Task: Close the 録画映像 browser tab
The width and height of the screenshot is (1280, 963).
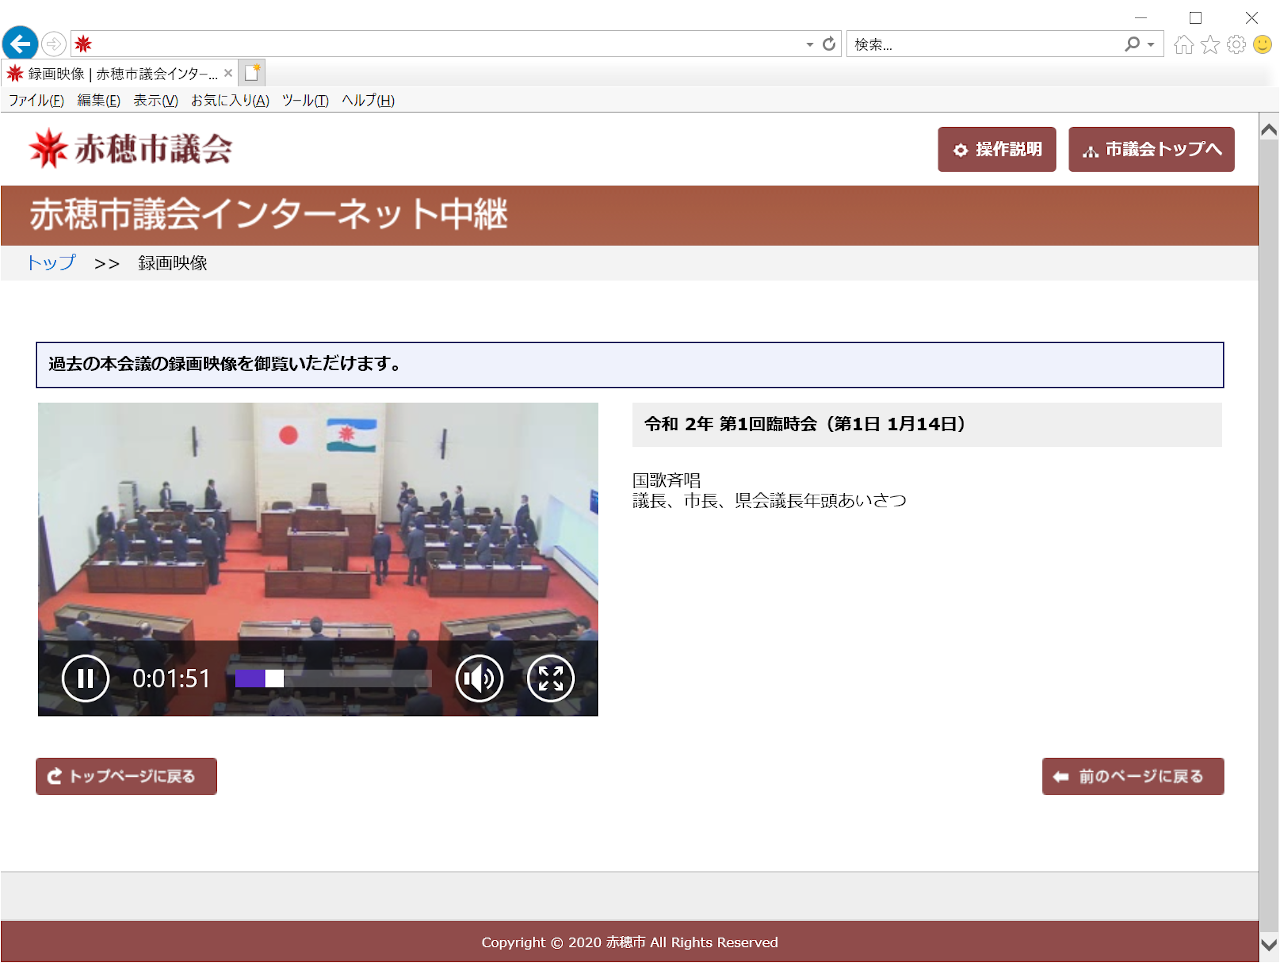Action: [x=228, y=73]
